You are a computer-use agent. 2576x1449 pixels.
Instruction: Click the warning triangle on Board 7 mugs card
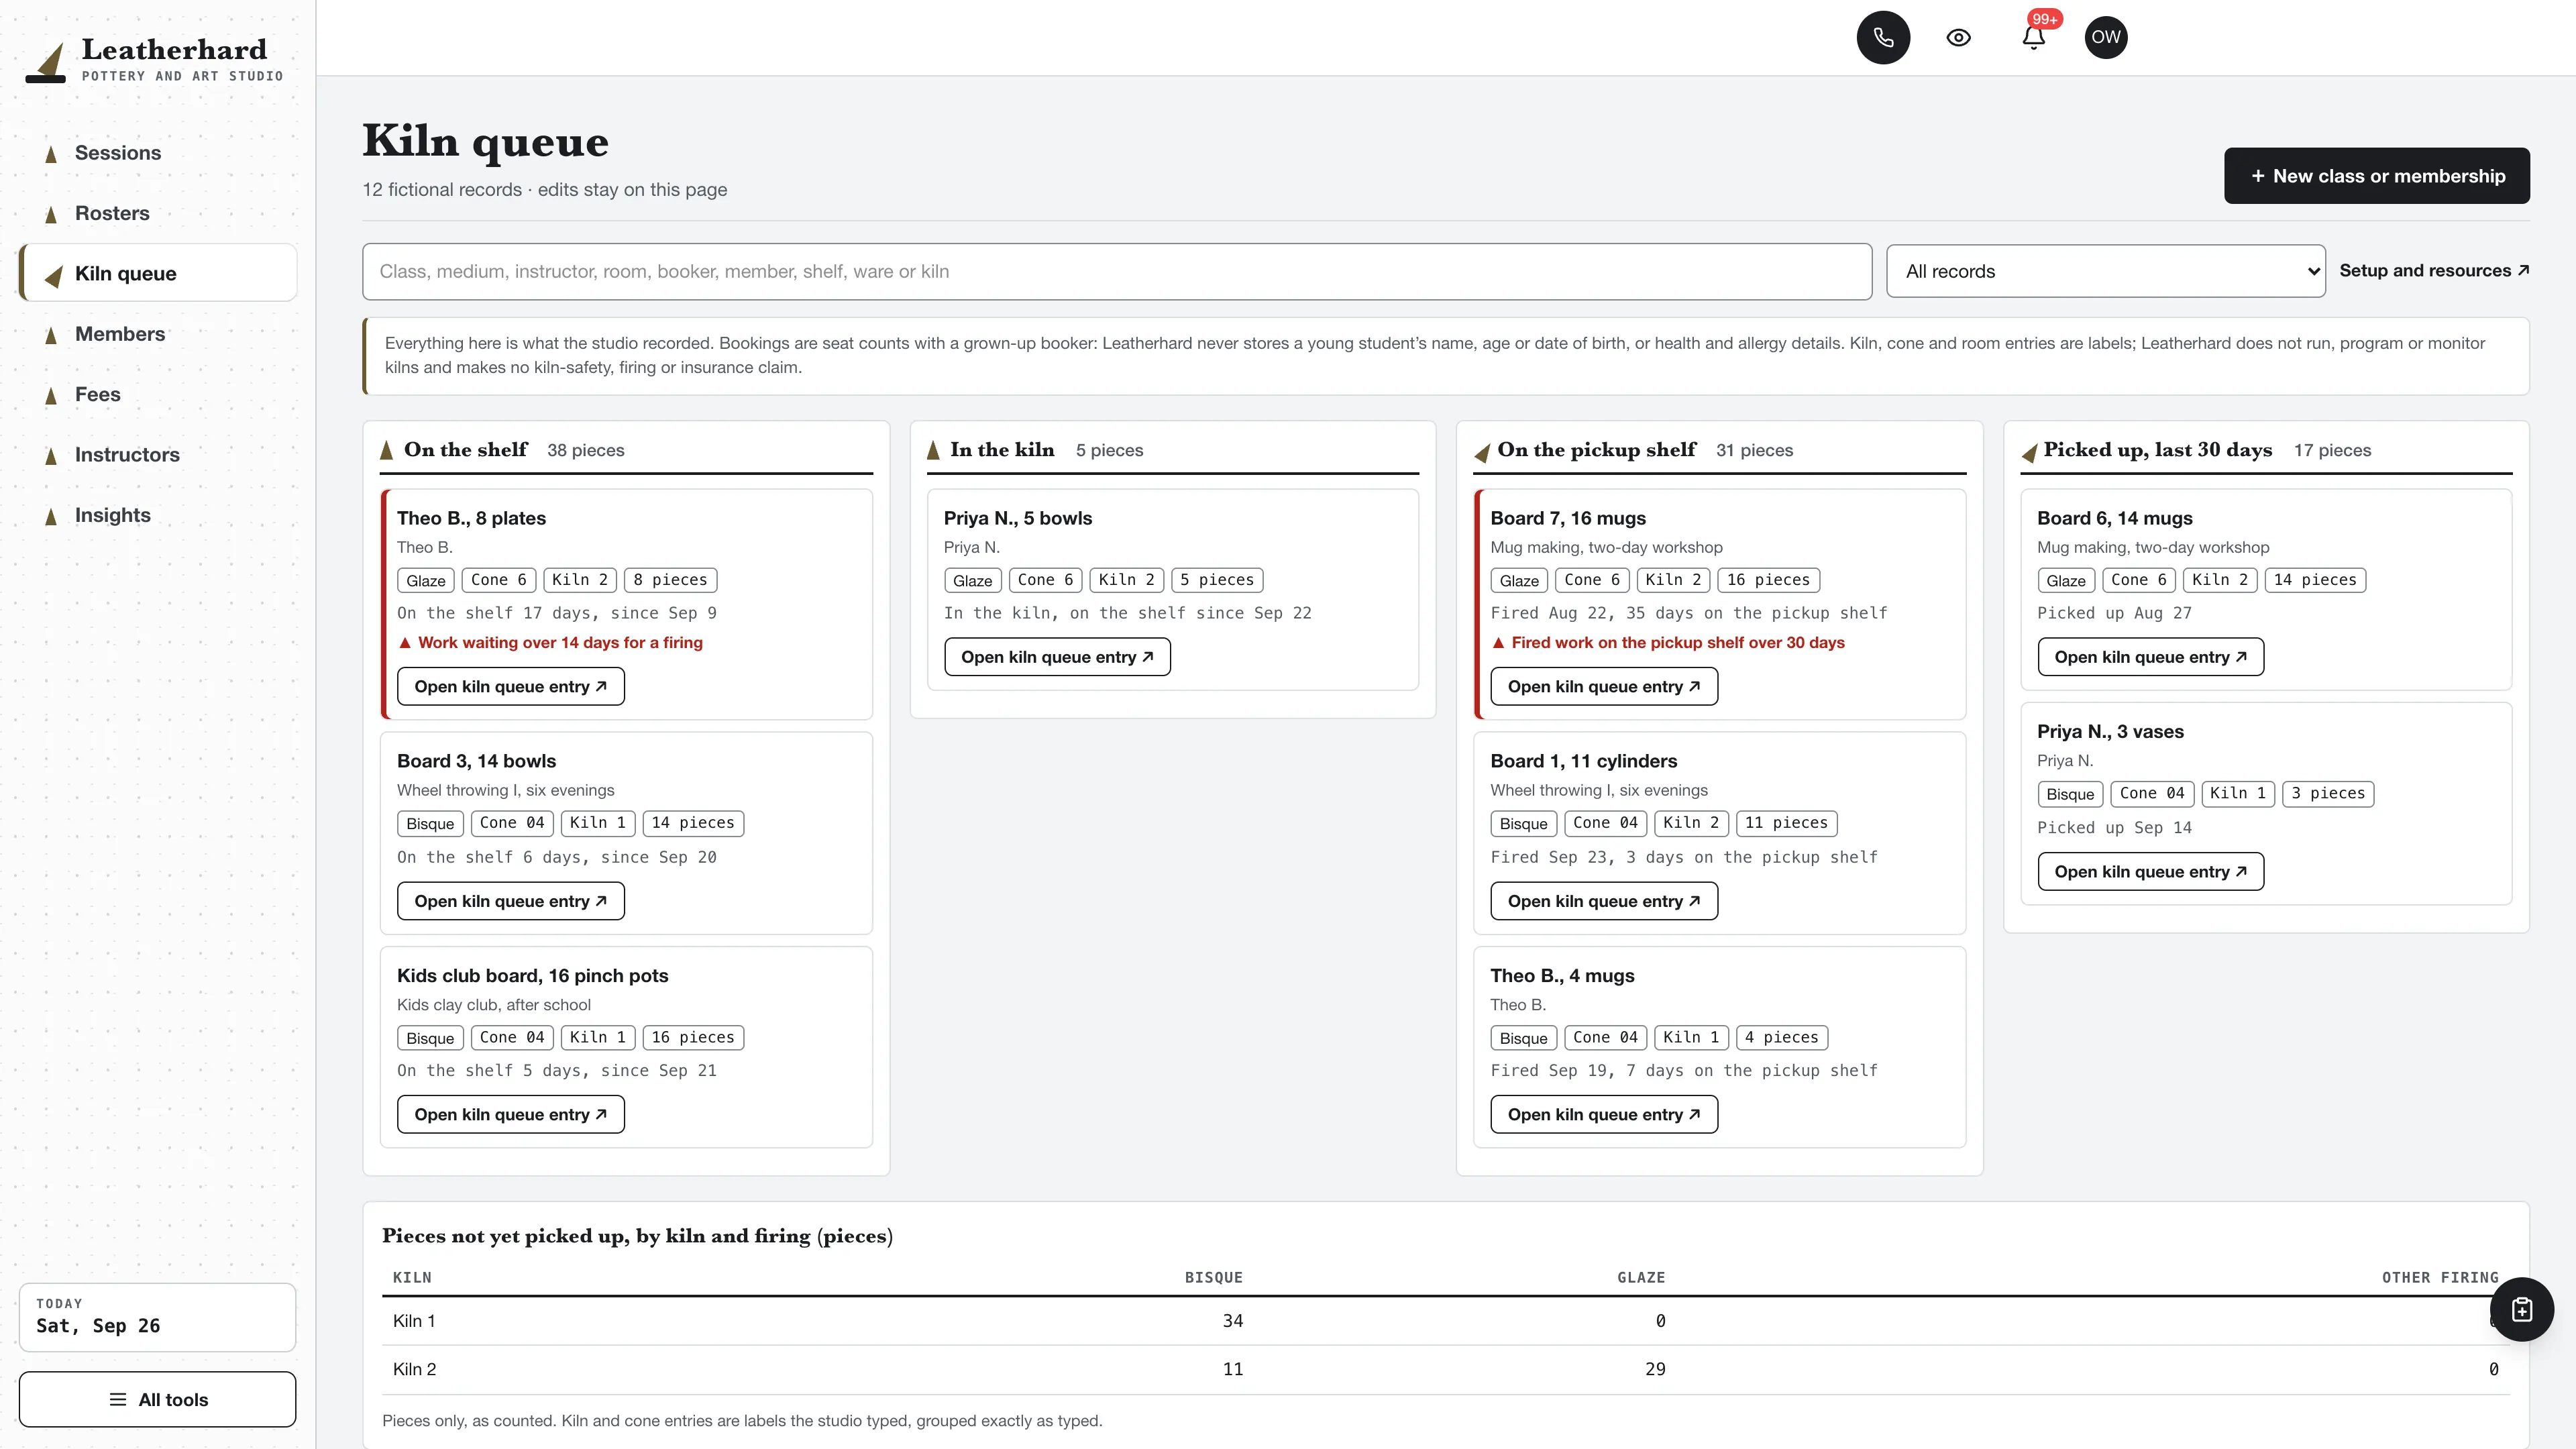click(1498, 643)
